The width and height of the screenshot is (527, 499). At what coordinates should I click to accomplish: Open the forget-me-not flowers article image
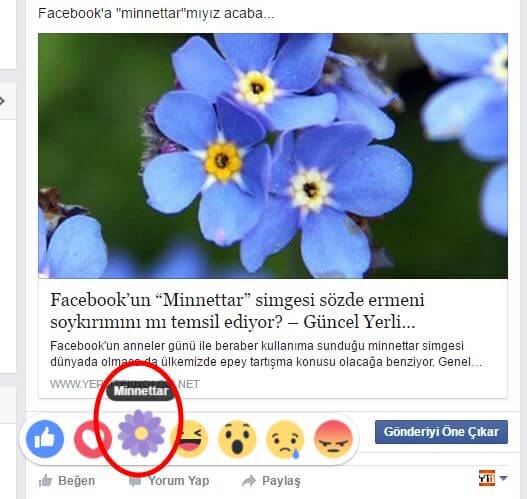click(273, 156)
